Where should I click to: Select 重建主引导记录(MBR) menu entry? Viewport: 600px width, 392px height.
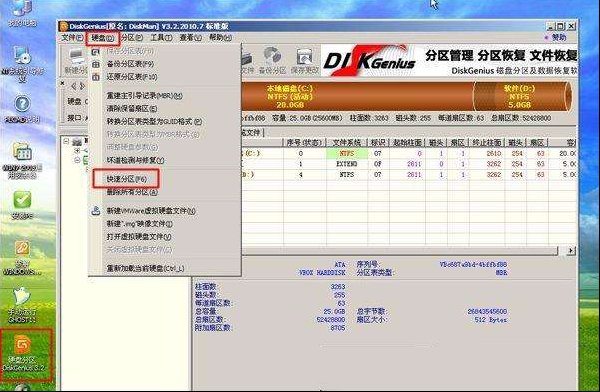144,96
